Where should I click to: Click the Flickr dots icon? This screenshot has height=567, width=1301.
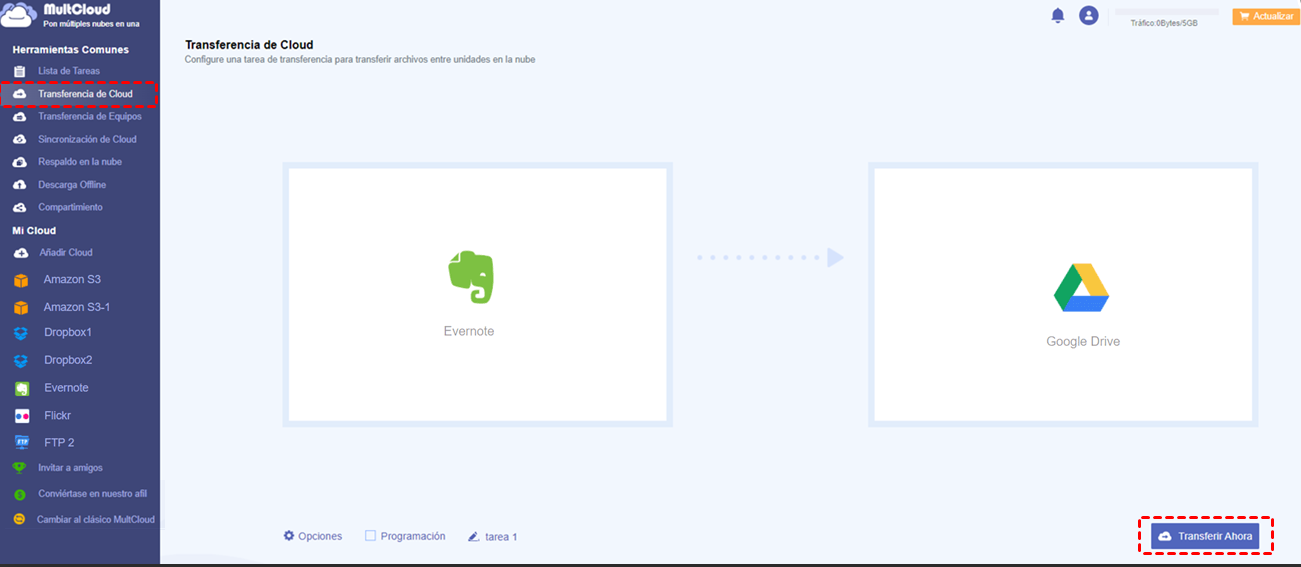click(22, 416)
